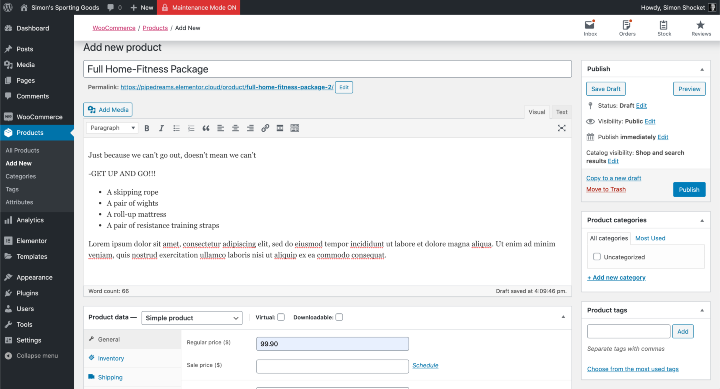Open the comments bubble in admin bar
This screenshot has width=720, height=389.
(x=114, y=7)
